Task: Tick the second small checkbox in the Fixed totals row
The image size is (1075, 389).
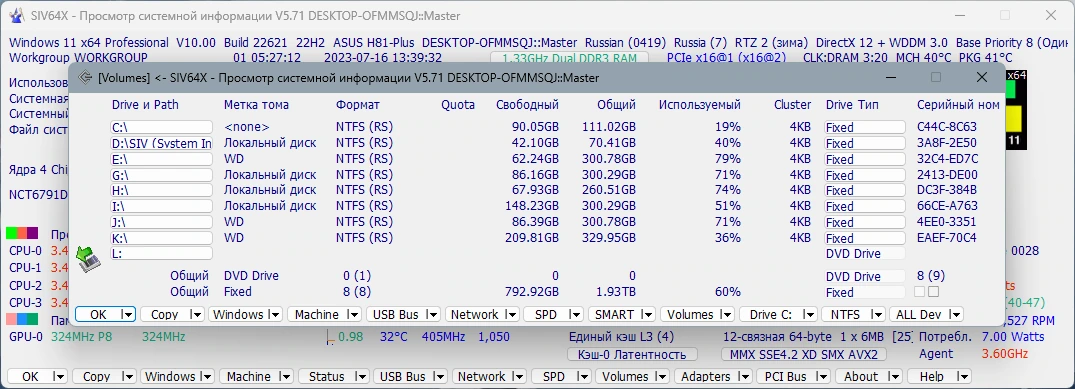Action: [933, 292]
